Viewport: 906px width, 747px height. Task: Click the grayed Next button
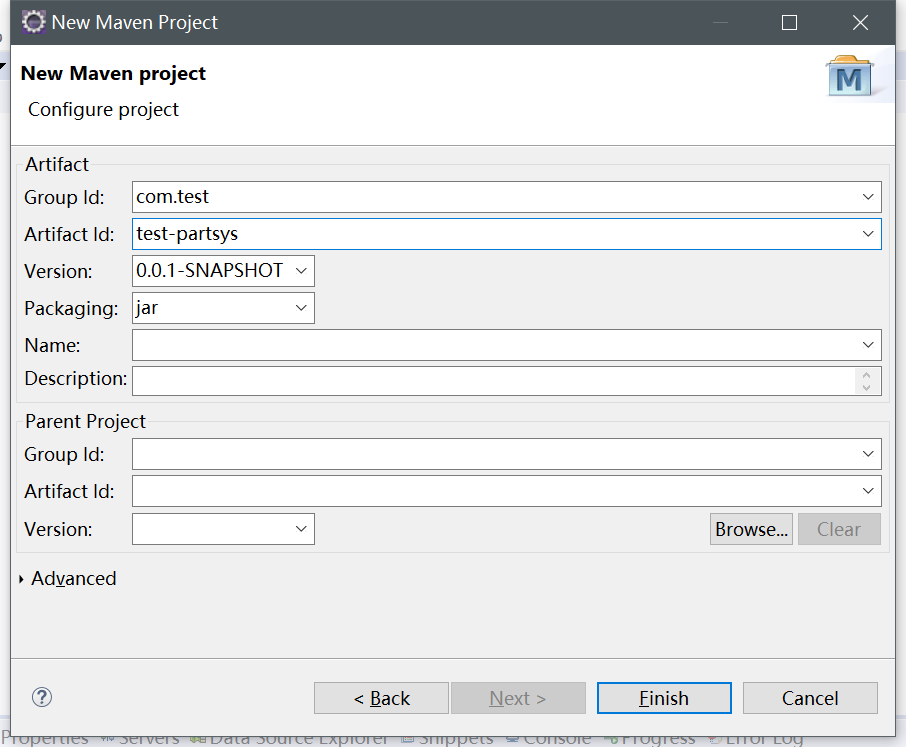point(518,698)
